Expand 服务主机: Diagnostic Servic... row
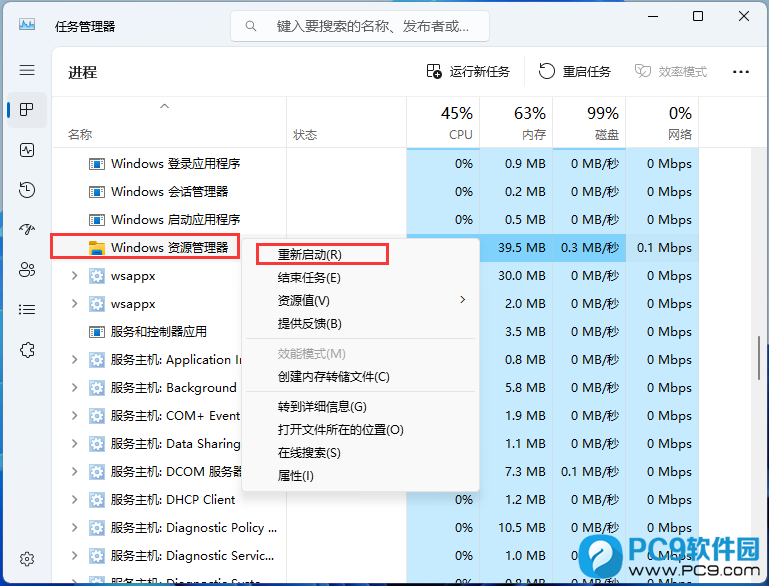The height and width of the screenshot is (586, 769). (74, 555)
